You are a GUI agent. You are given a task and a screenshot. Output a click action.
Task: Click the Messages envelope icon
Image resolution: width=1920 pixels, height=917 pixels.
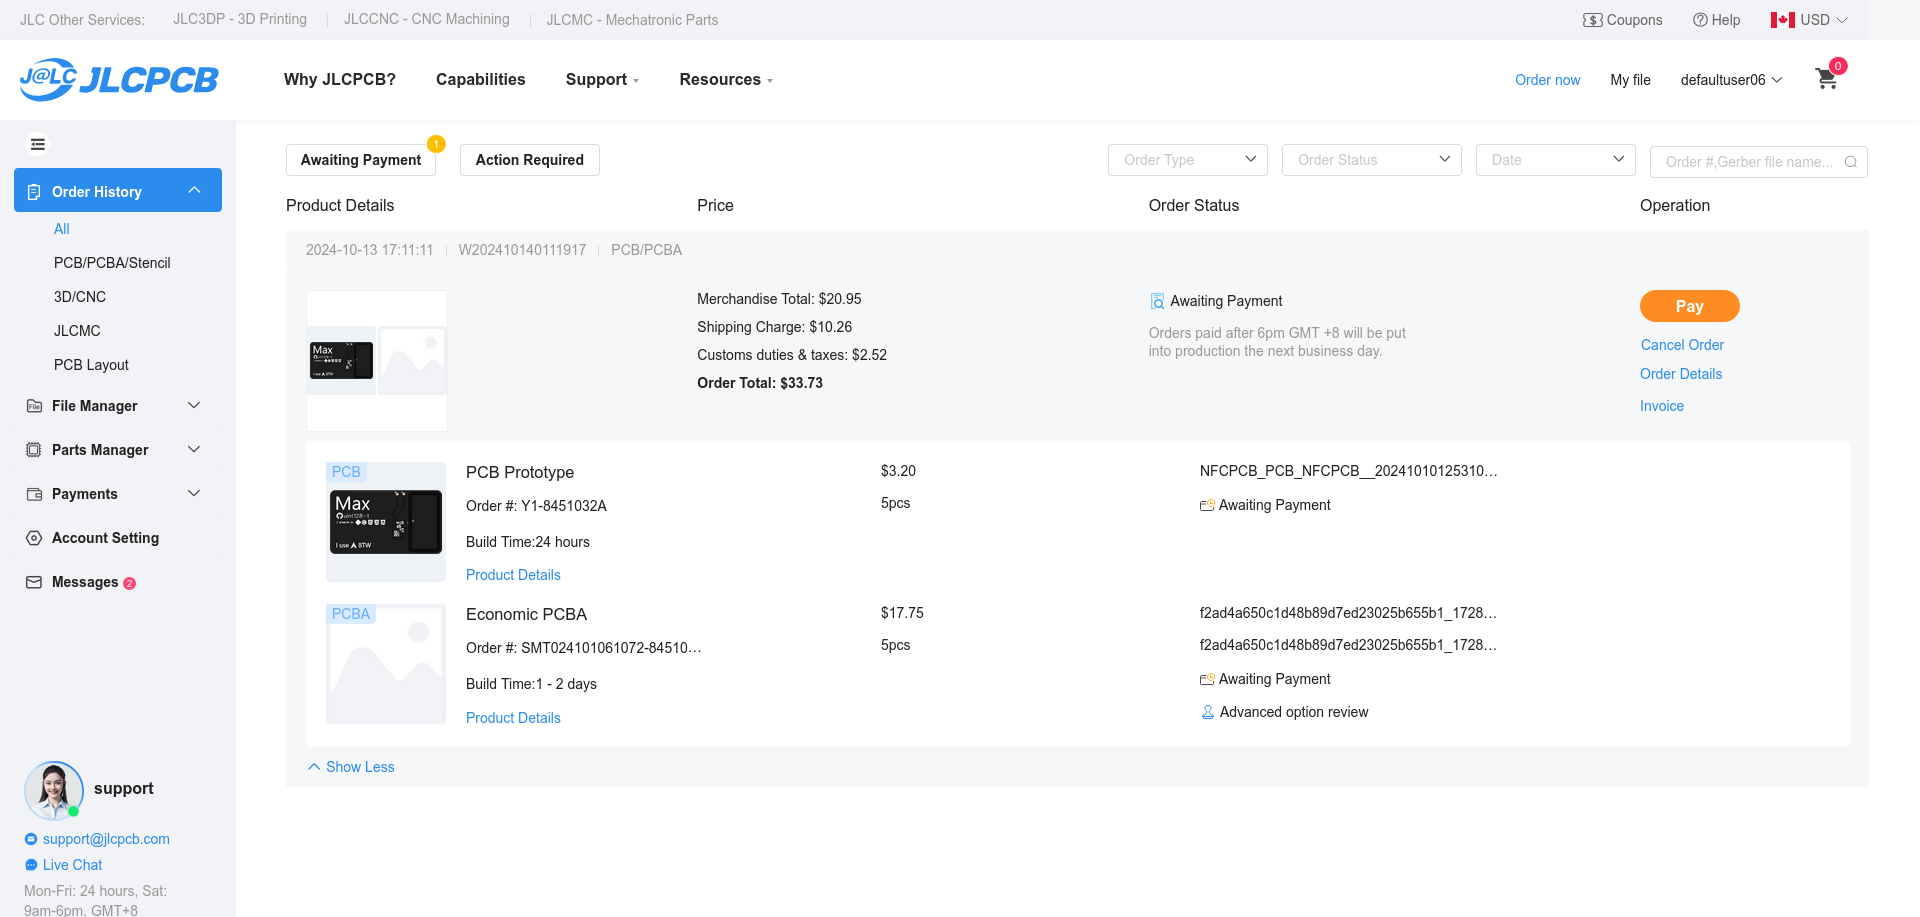(34, 582)
